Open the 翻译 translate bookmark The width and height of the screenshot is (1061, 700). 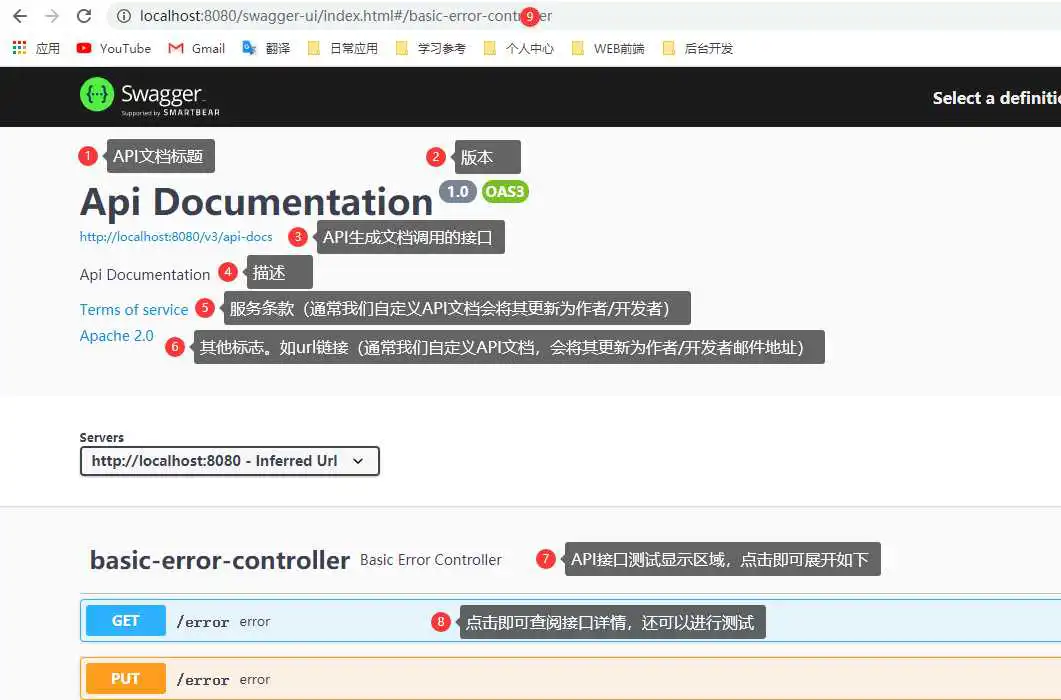[x=266, y=48]
